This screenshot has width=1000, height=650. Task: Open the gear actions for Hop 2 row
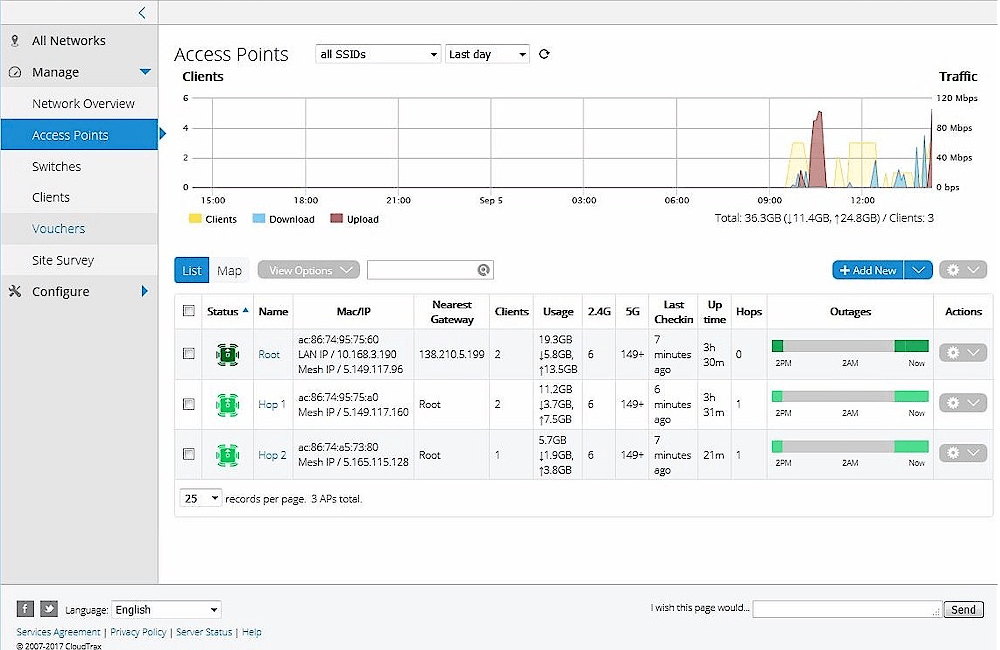coord(962,453)
